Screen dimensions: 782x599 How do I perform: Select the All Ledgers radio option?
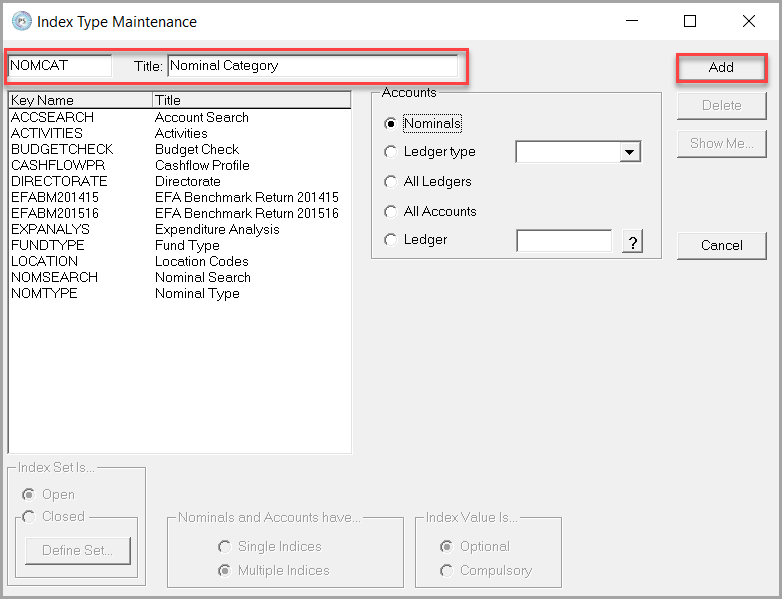coord(391,182)
